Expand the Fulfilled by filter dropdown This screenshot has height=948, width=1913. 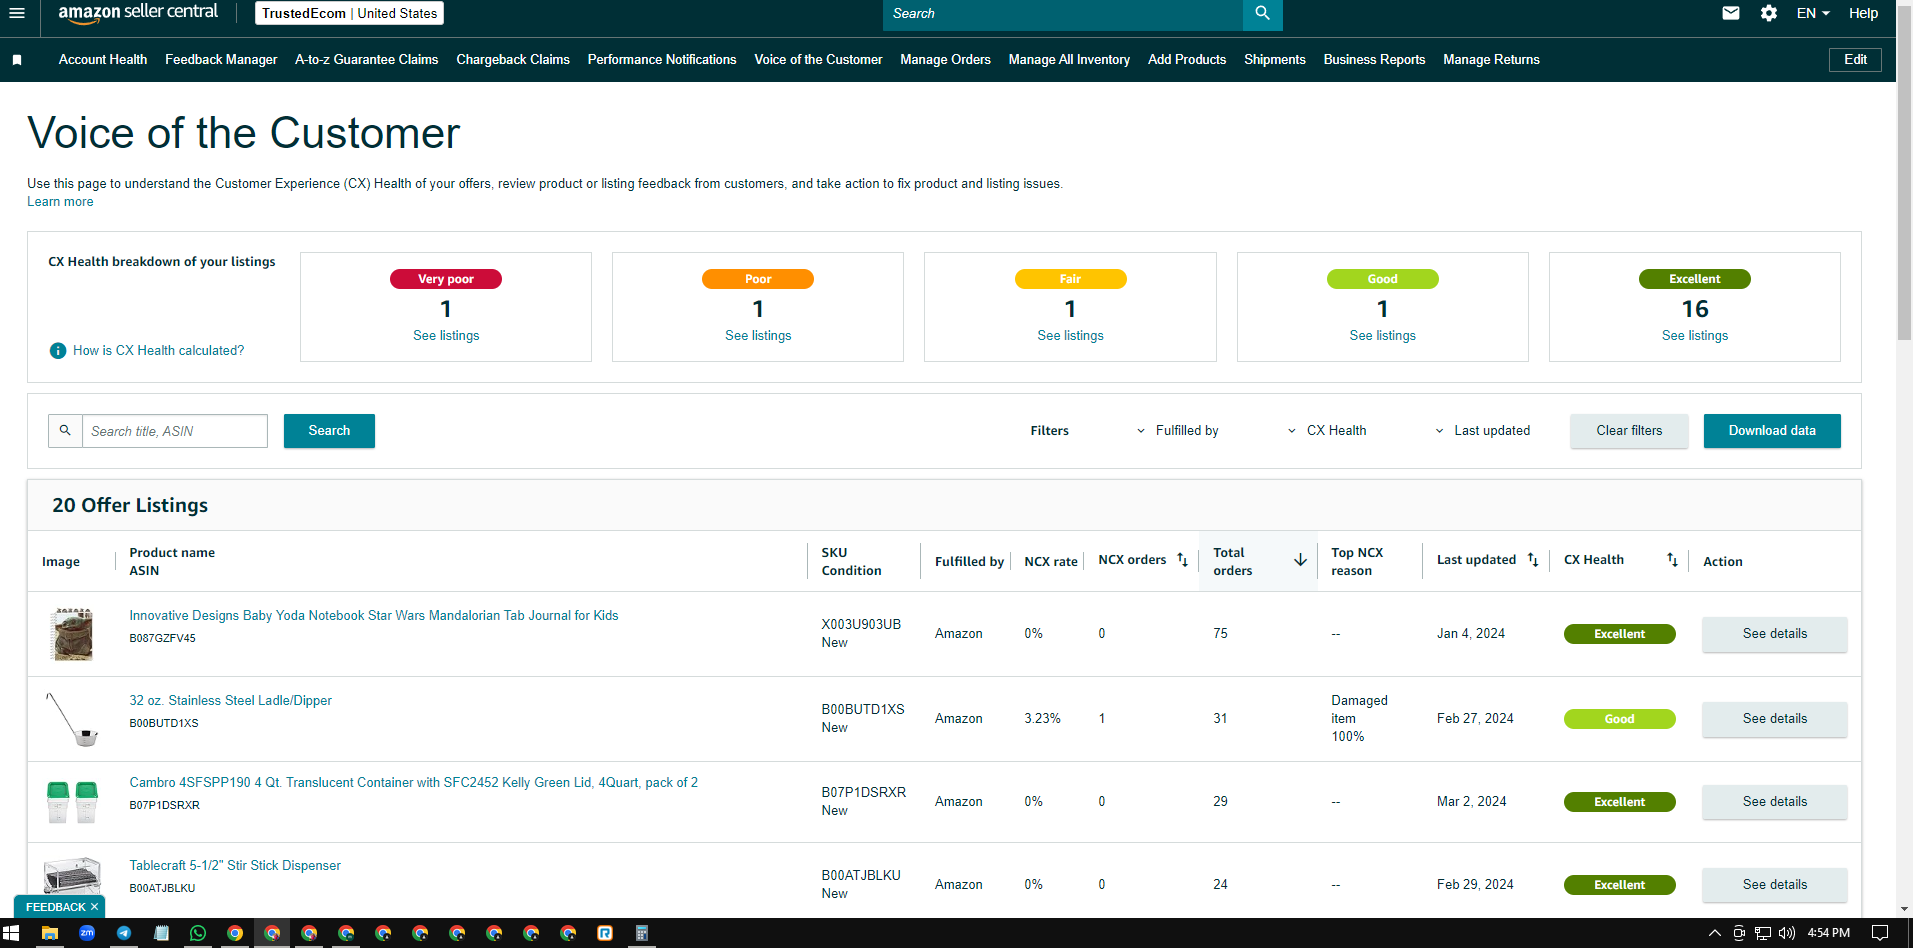click(x=1177, y=431)
